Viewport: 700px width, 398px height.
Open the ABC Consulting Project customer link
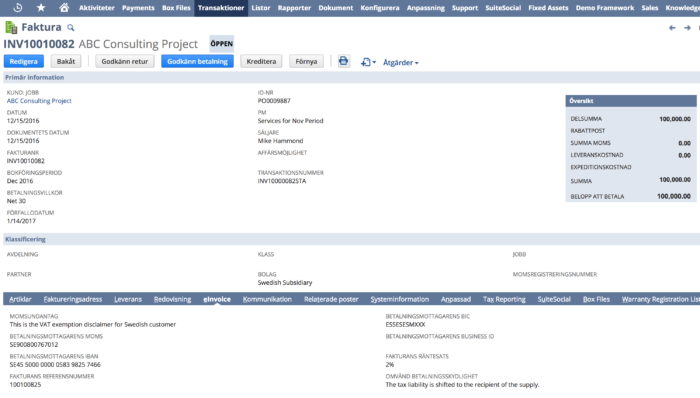pos(39,101)
